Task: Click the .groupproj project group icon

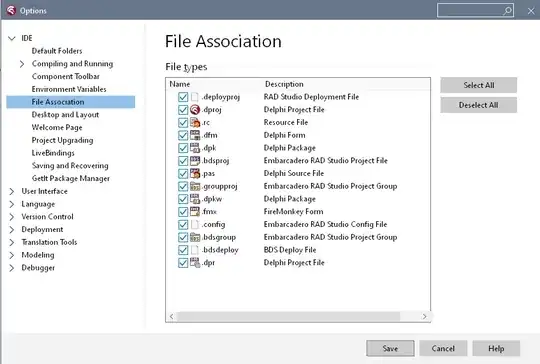Action: tap(195, 186)
